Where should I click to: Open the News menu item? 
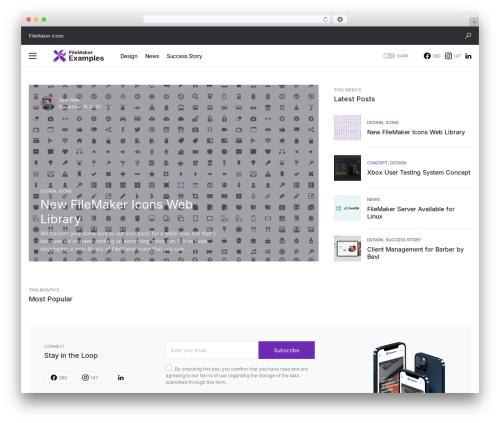coord(152,56)
